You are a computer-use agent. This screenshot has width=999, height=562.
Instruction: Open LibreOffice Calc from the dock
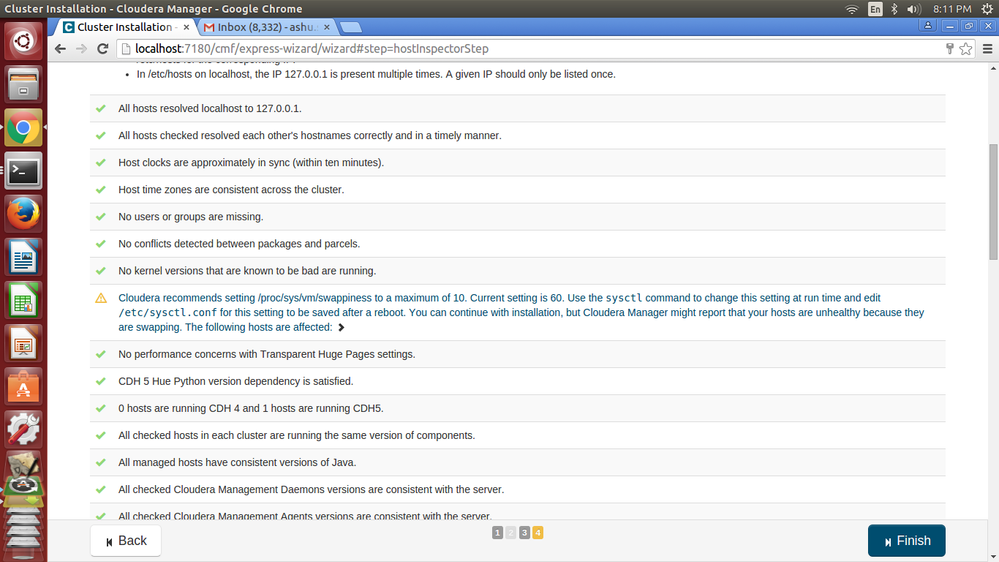click(x=24, y=300)
